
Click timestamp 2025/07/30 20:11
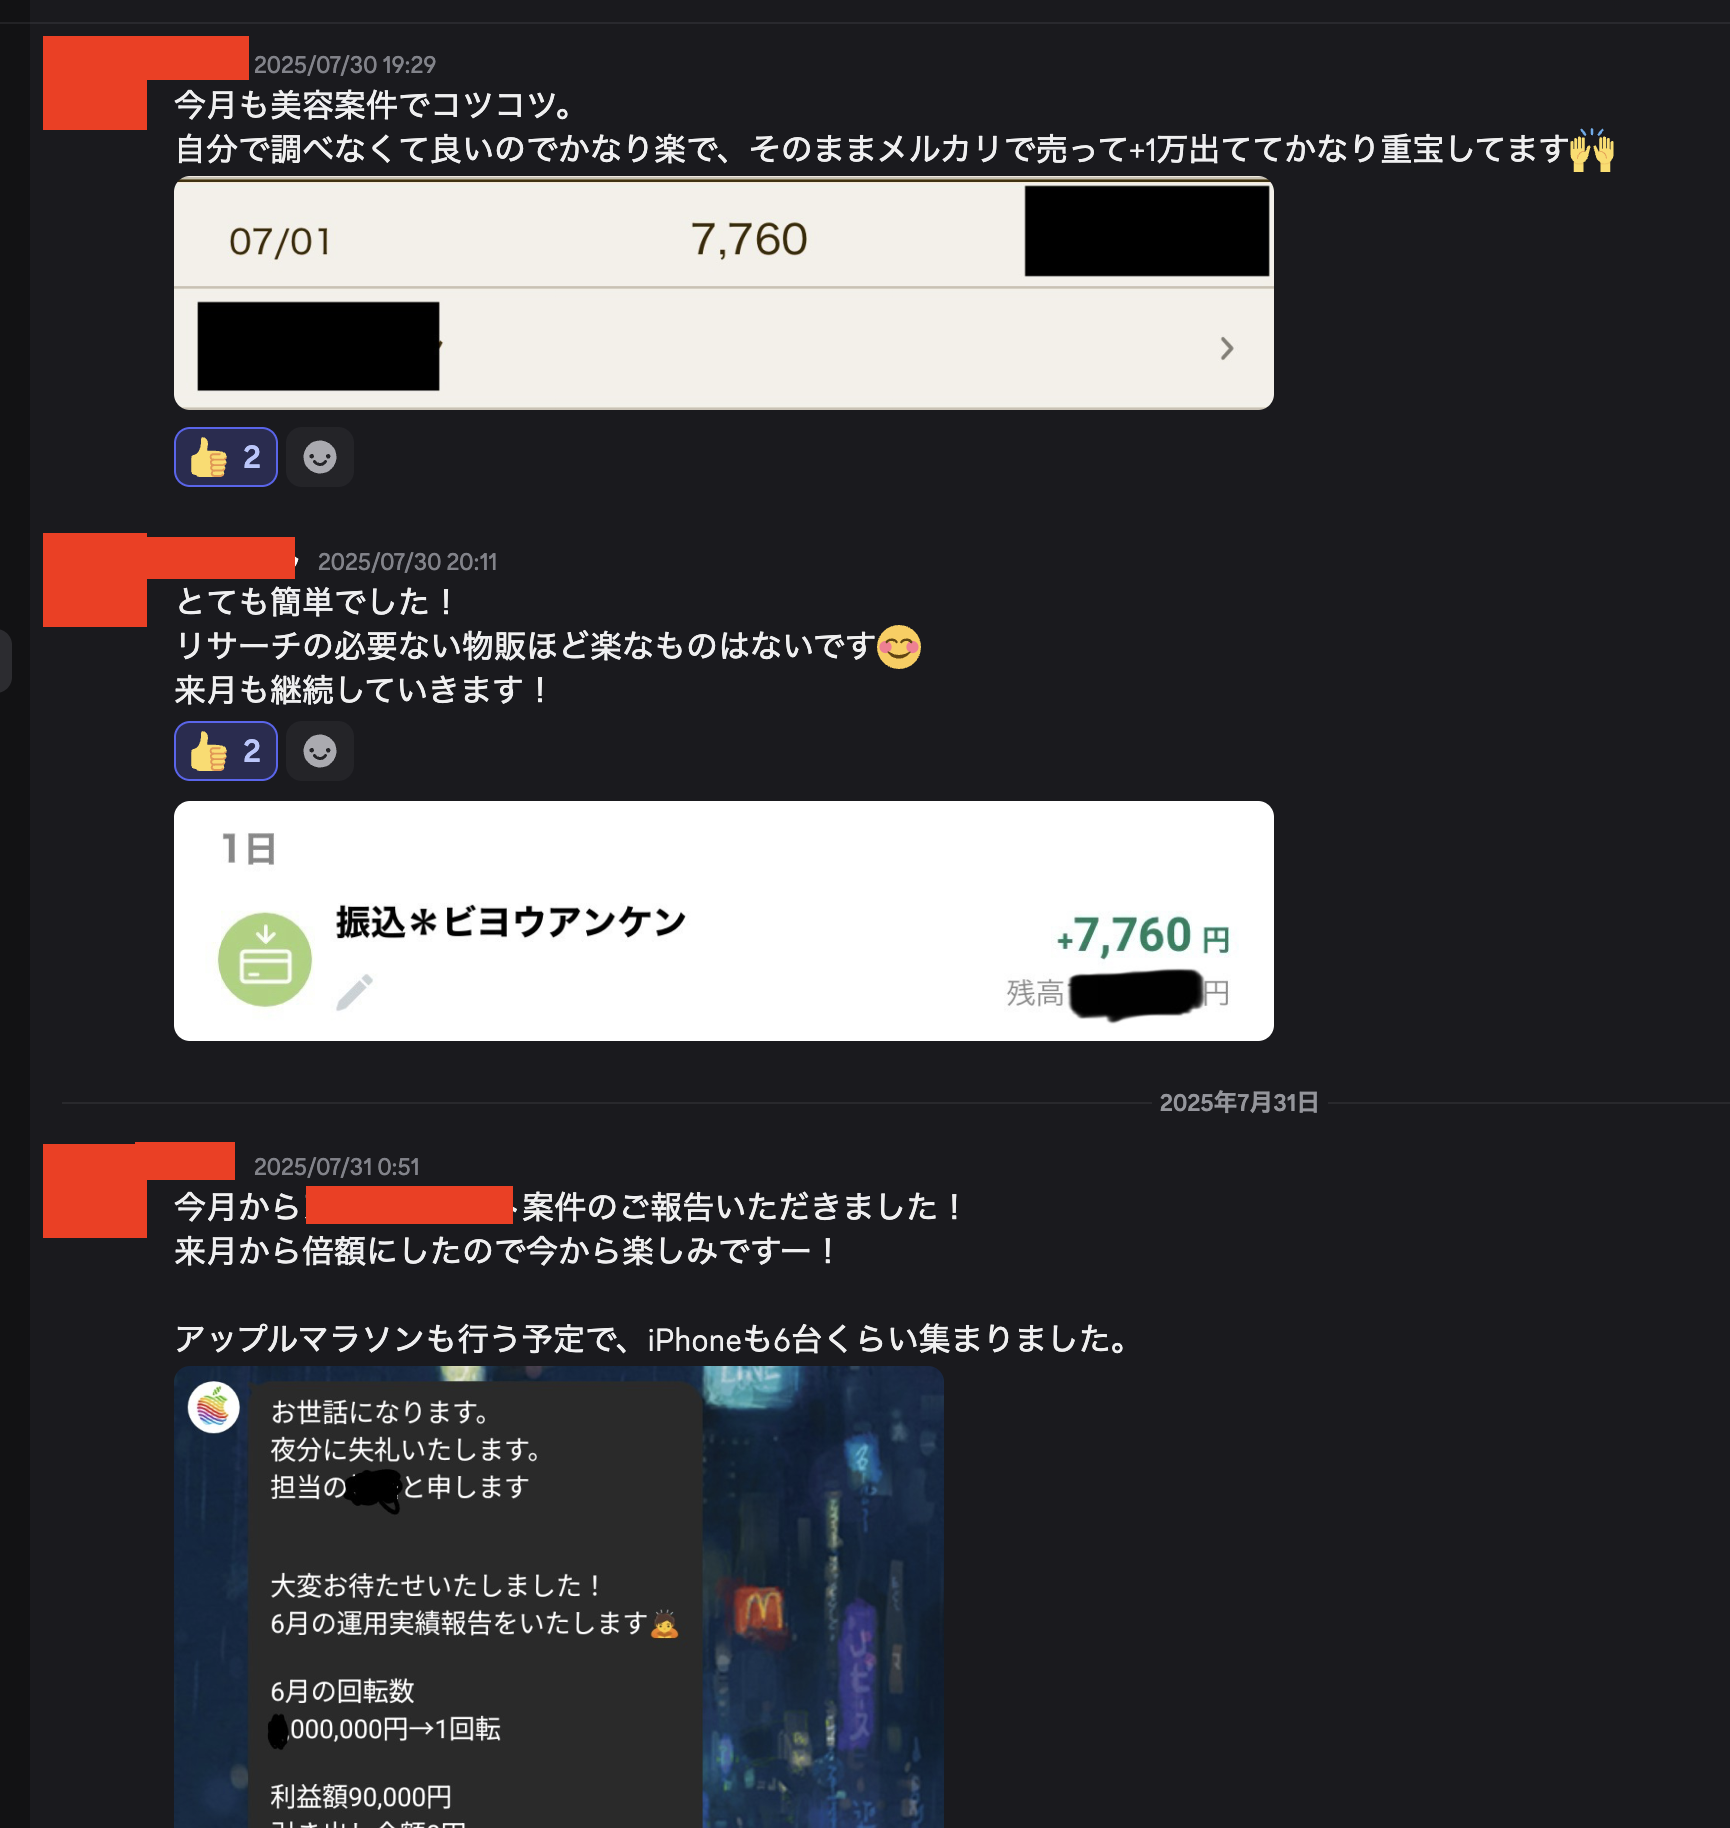point(407,562)
